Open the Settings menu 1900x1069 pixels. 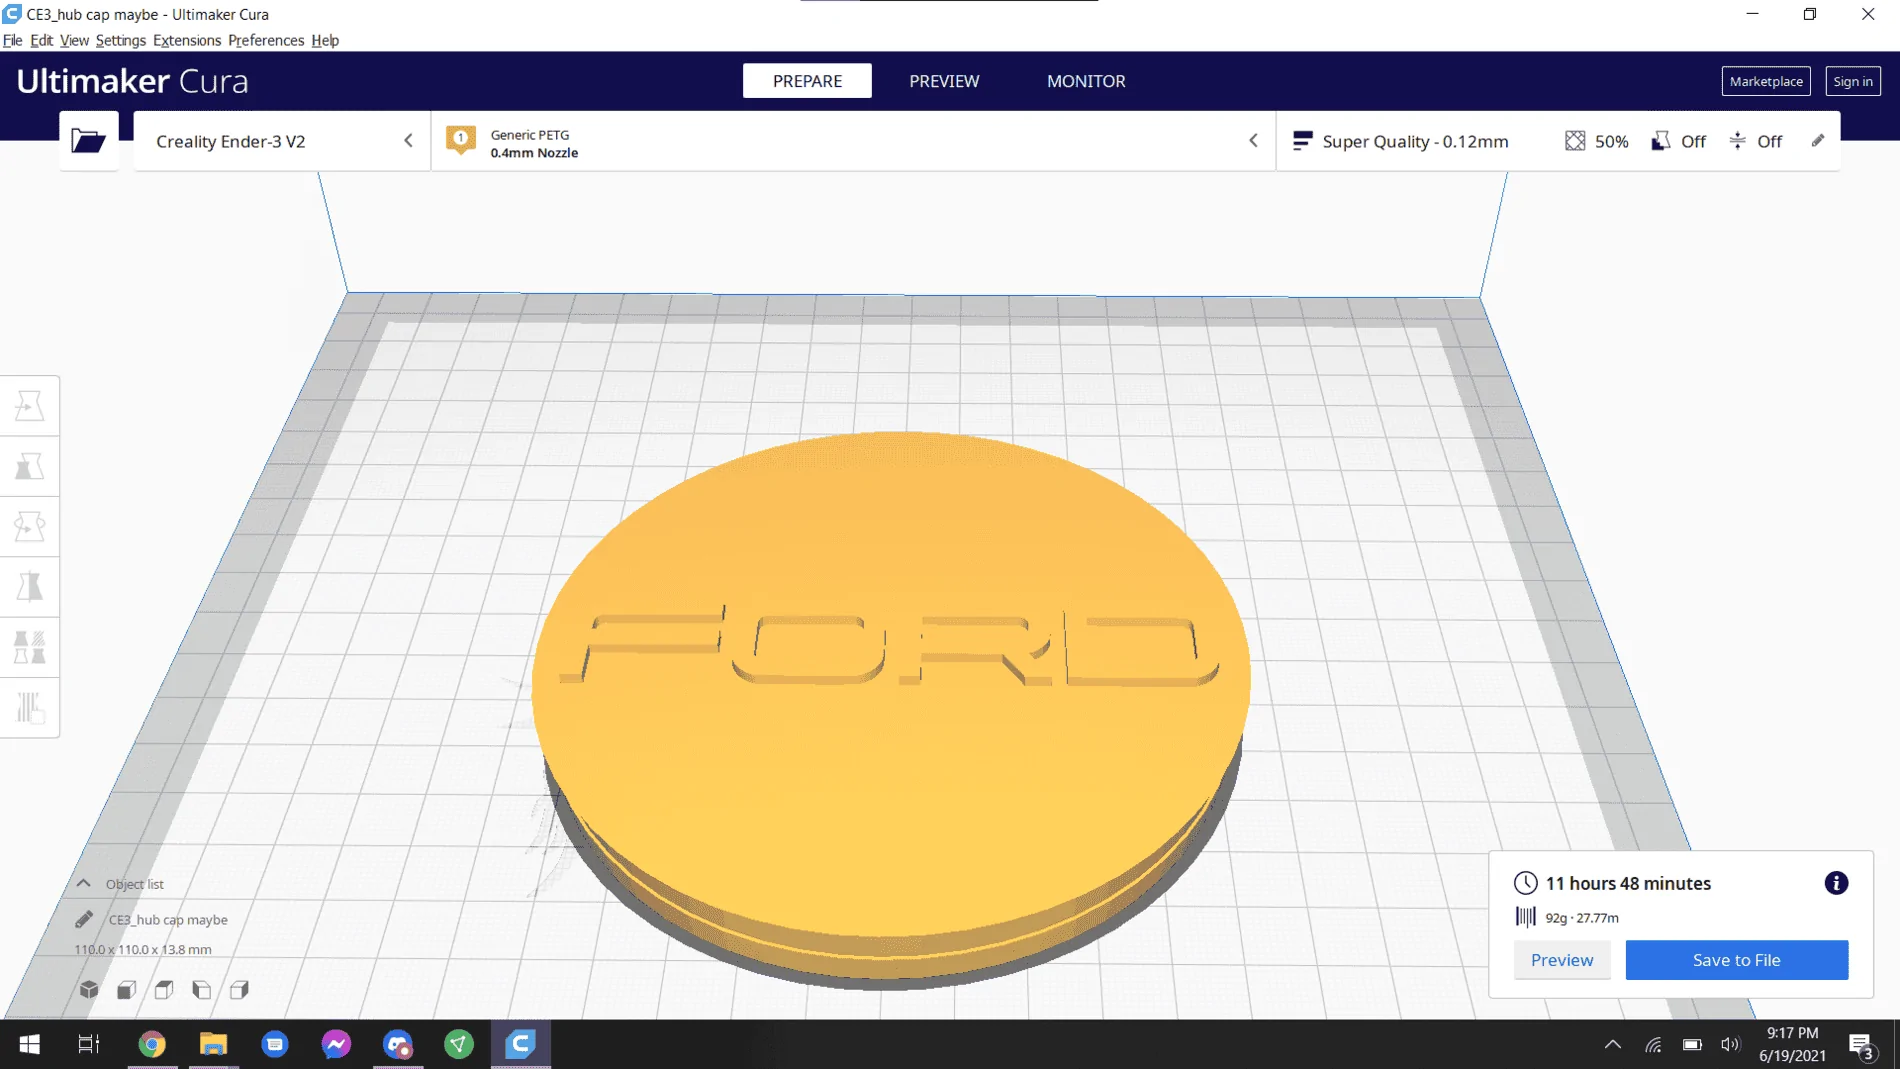tap(121, 40)
